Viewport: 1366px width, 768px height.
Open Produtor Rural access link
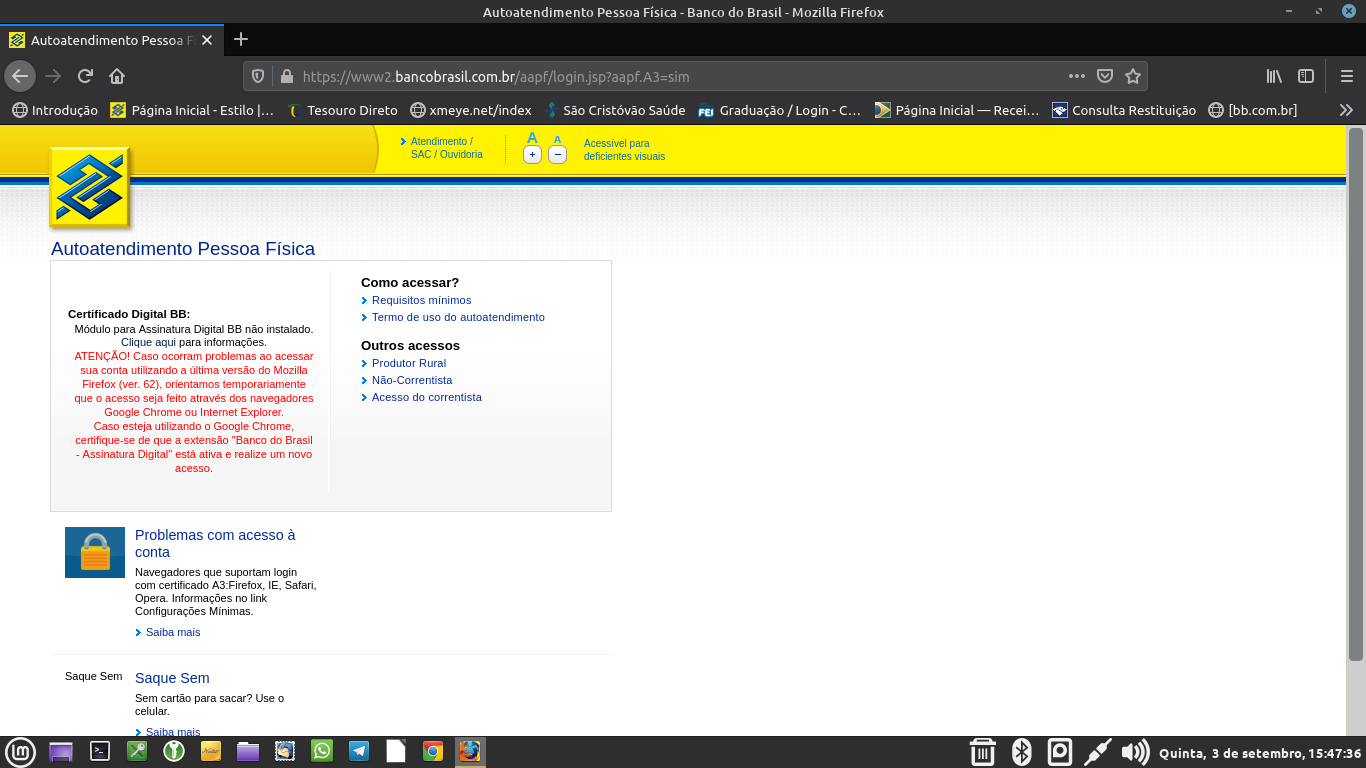(409, 363)
